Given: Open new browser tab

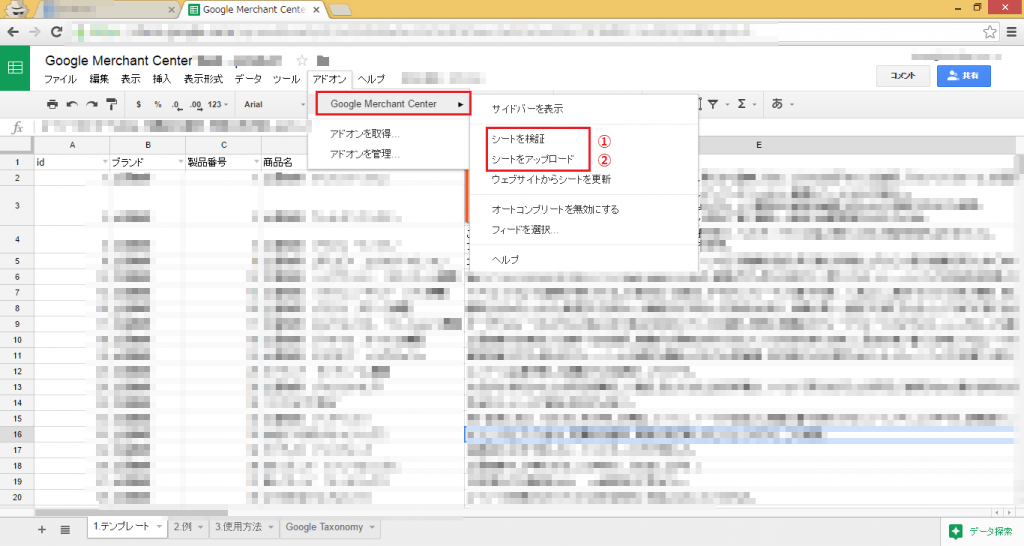Looking at the screenshot, I should (340, 10).
